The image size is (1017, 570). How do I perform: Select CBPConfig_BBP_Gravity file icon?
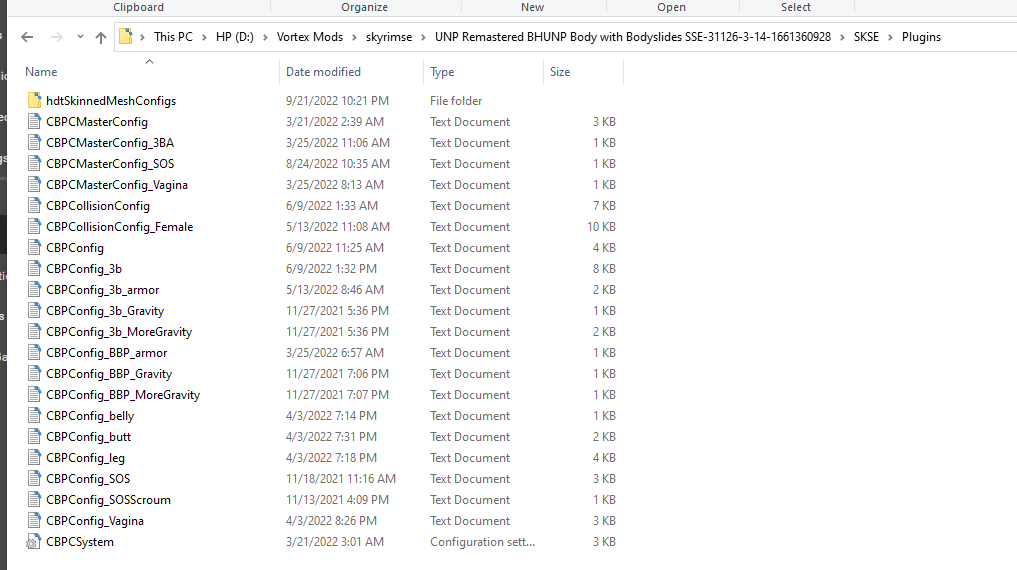pyautogui.click(x=34, y=374)
